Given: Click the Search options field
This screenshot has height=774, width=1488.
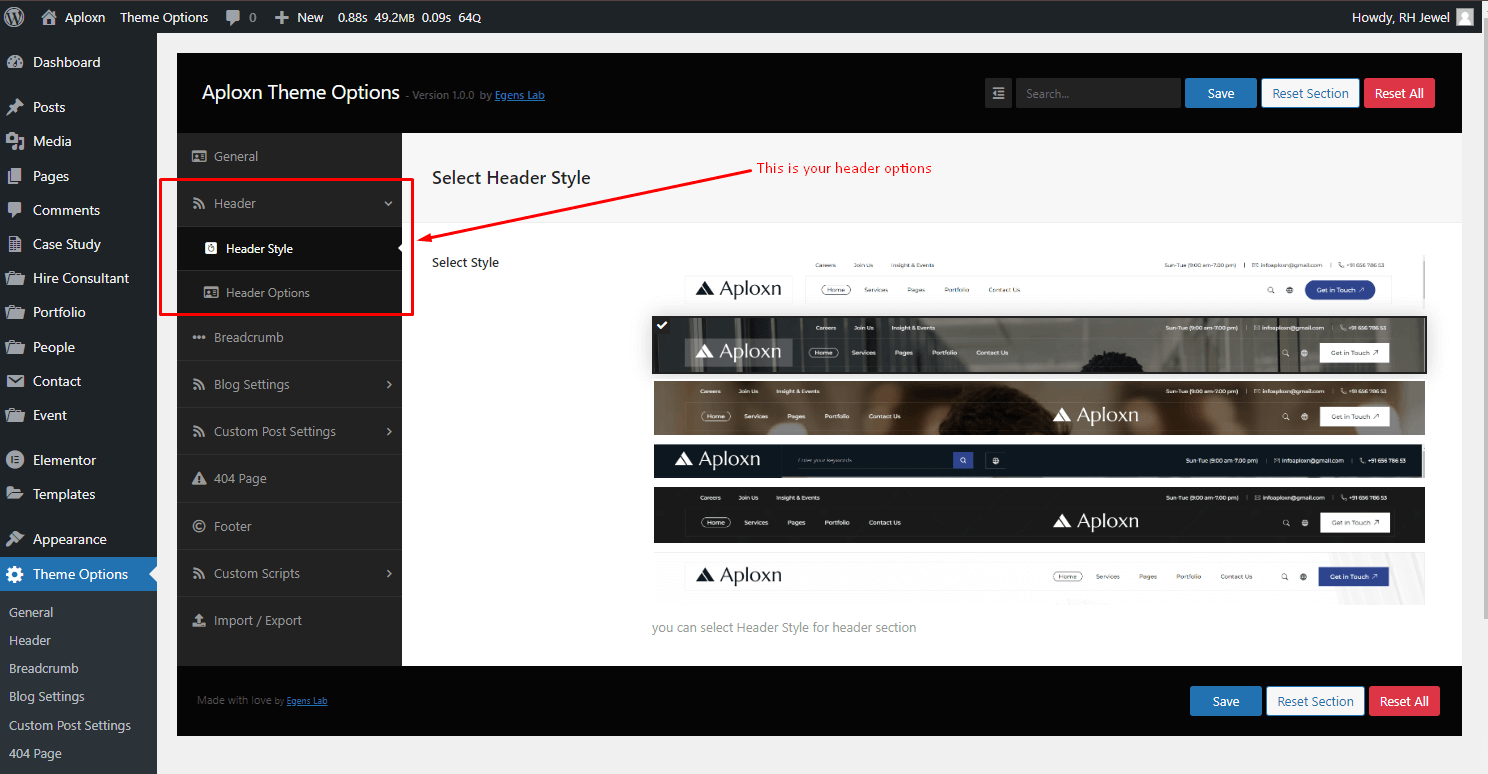Looking at the screenshot, I should pos(1098,93).
